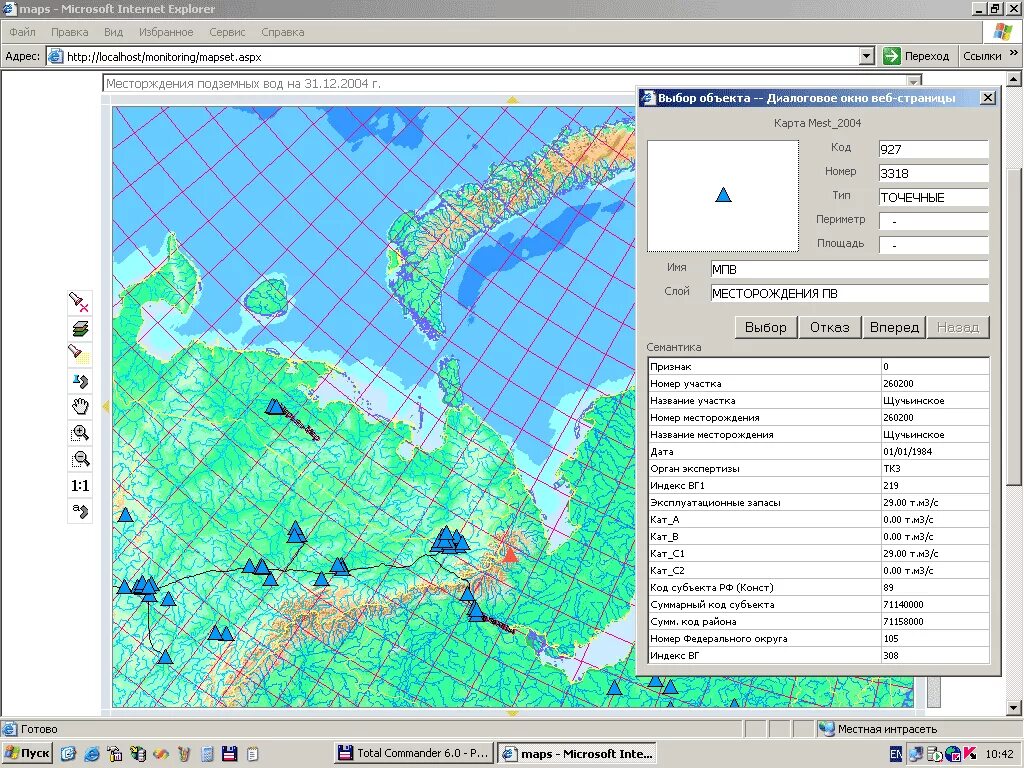The width and height of the screenshot is (1024, 768).
Task: Launch Total Commander floppy quick launch icon
Action: 229,754
